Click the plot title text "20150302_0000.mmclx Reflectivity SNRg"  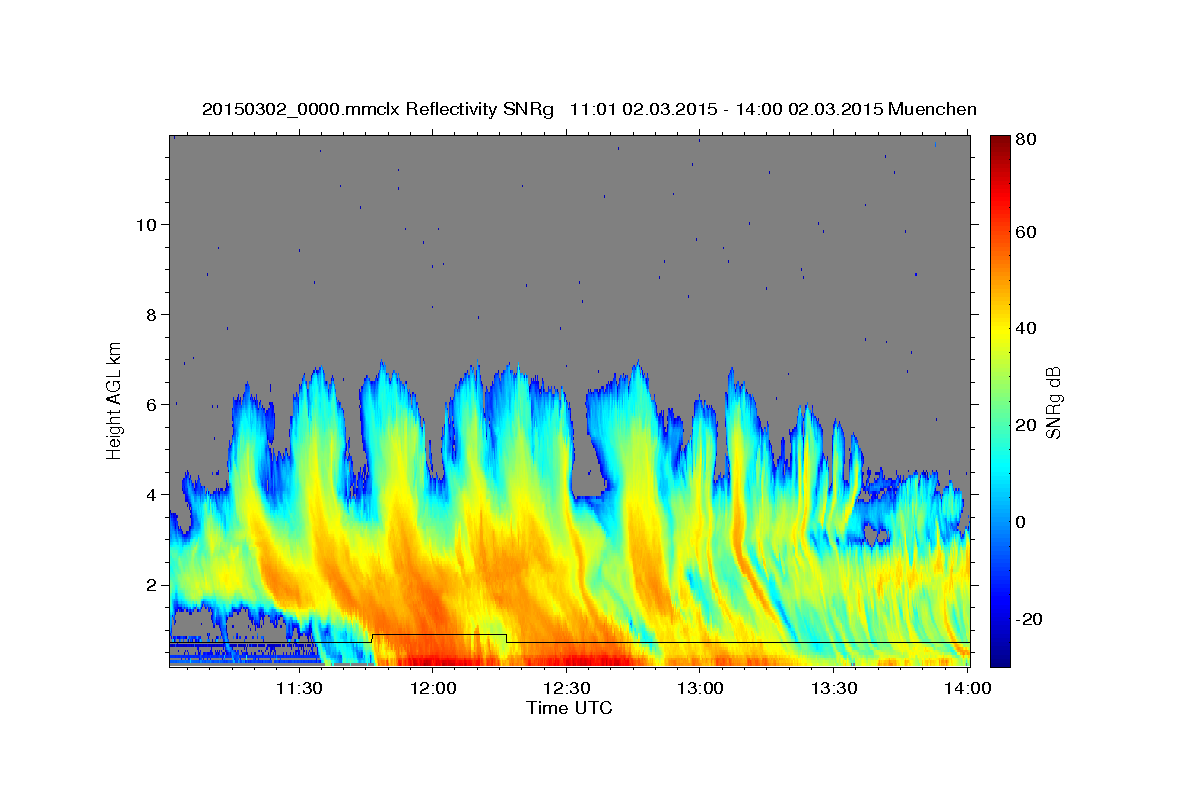pyautogui.click(x=378, y=109)
